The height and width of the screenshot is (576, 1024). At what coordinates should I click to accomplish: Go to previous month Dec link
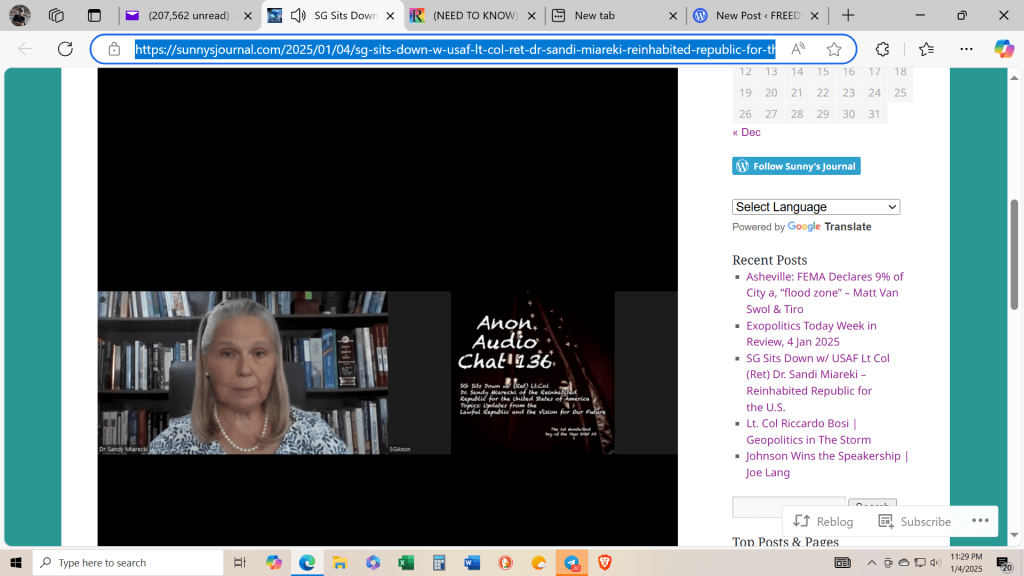click(746, 132)
